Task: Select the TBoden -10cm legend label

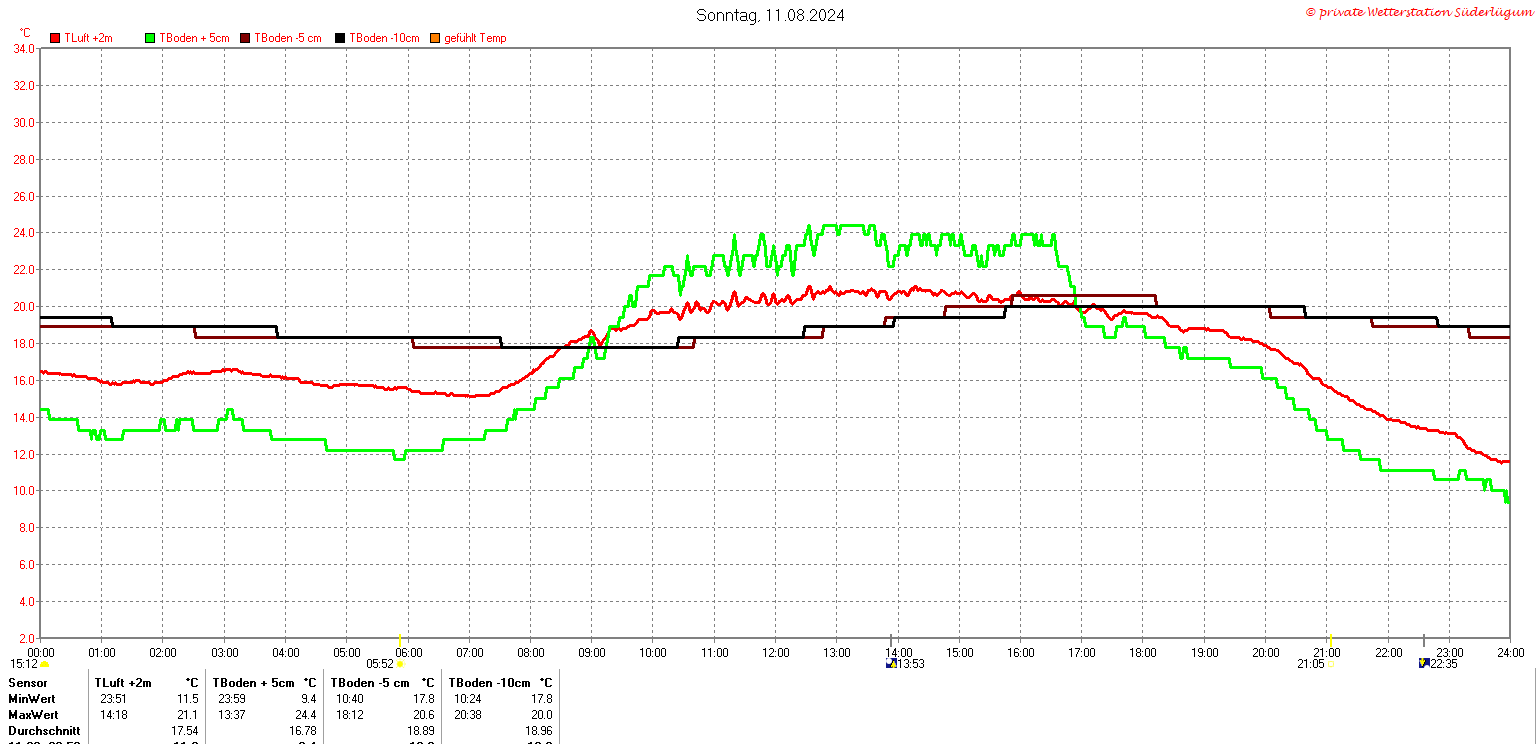Action: tap(384, 38)
